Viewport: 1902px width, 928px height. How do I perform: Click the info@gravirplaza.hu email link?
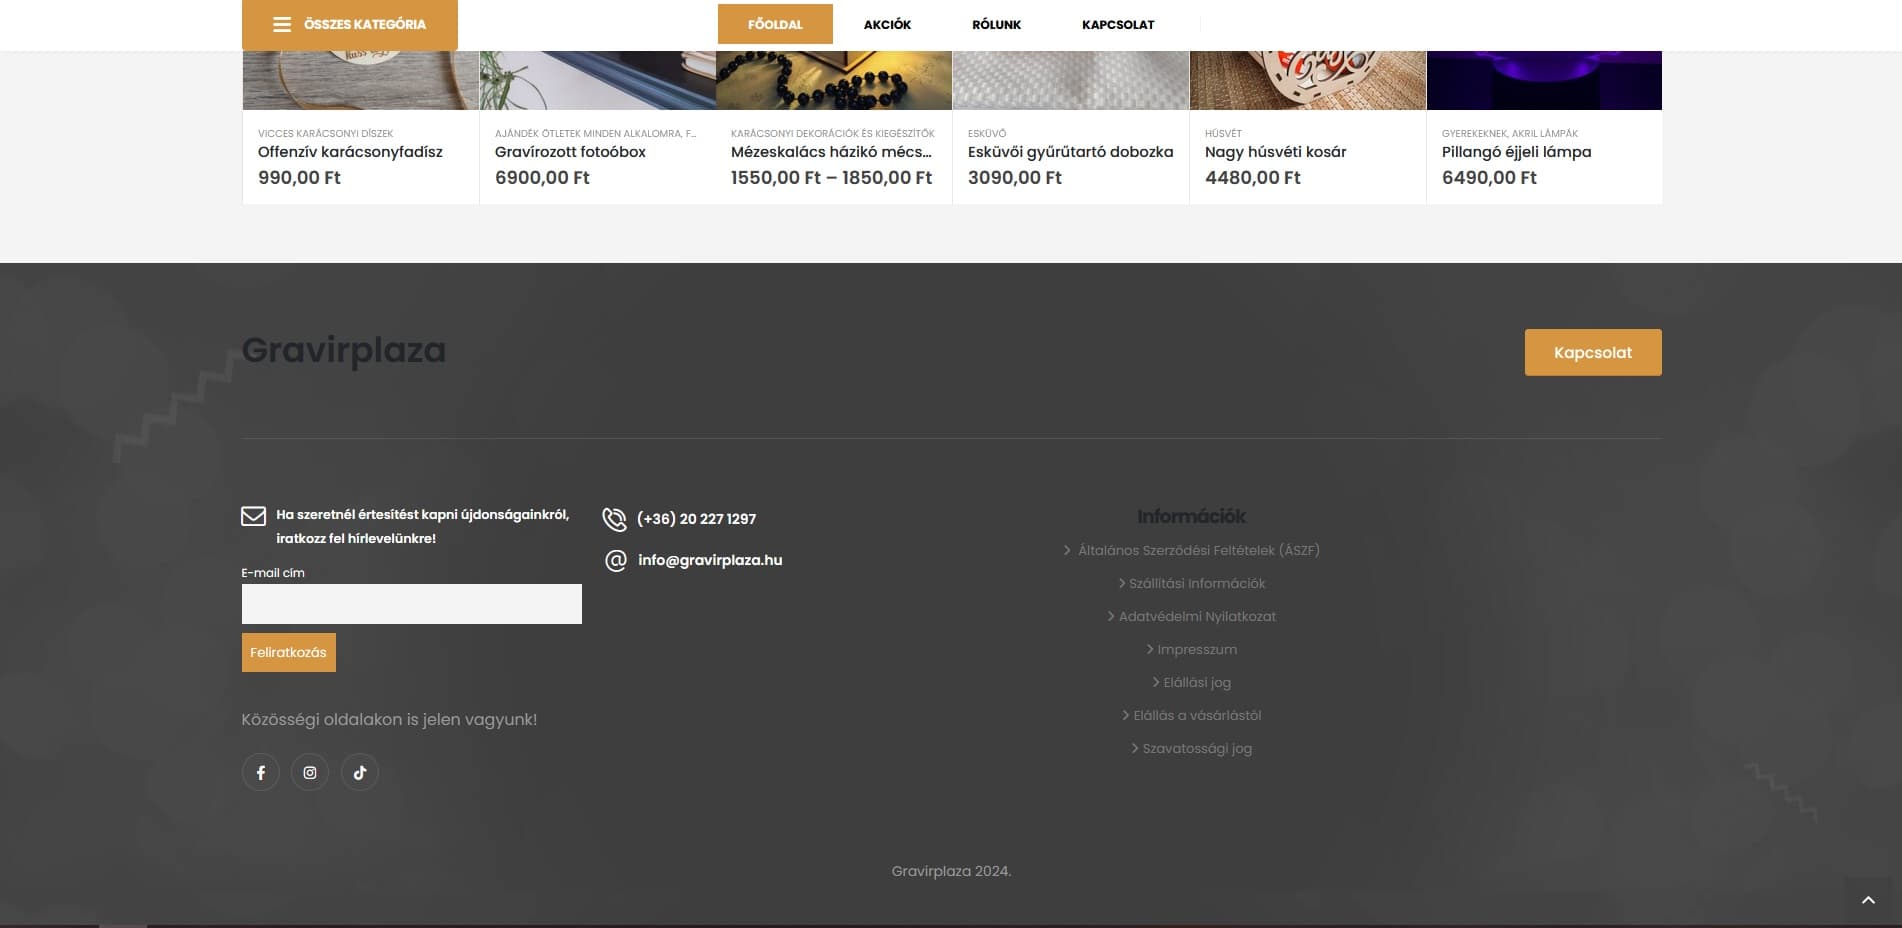click(710, 560)
